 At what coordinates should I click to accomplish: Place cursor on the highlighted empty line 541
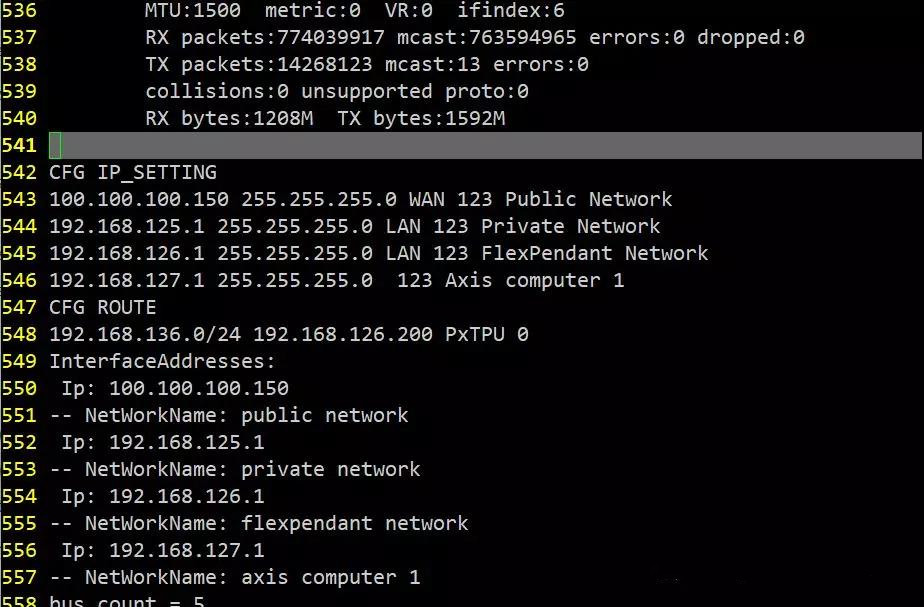[486, 145]
